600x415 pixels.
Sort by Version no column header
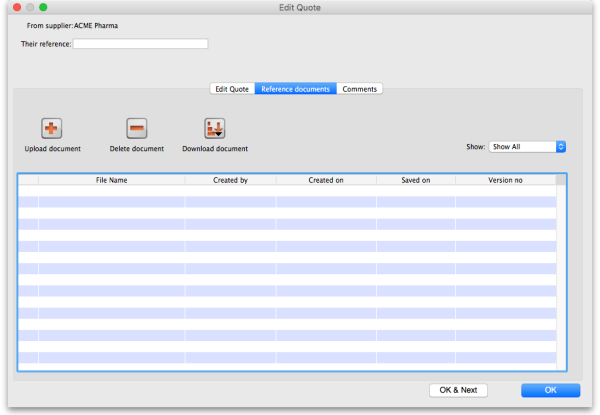(505, 180)
